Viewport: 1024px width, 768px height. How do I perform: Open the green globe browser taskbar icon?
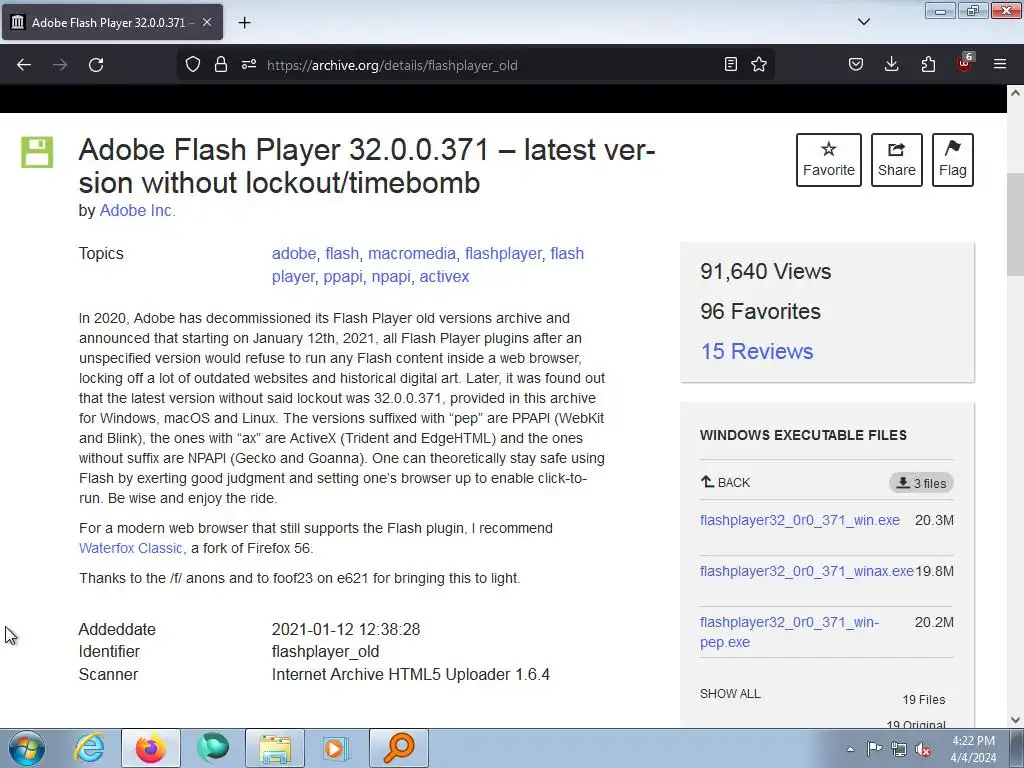213,748
